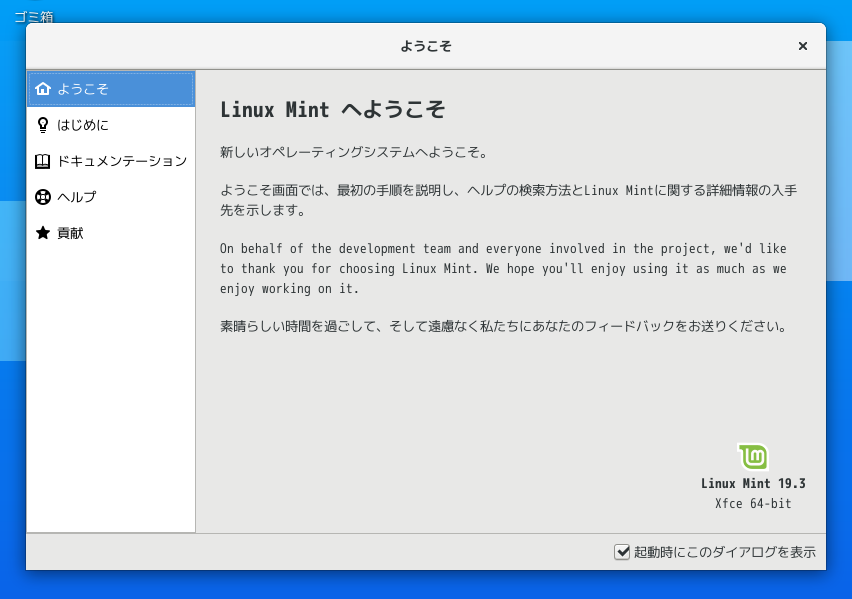Open the はじめに section label

[x=83, y=125]
